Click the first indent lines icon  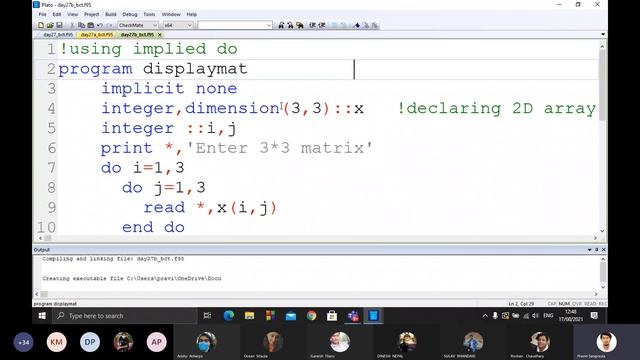312,25
